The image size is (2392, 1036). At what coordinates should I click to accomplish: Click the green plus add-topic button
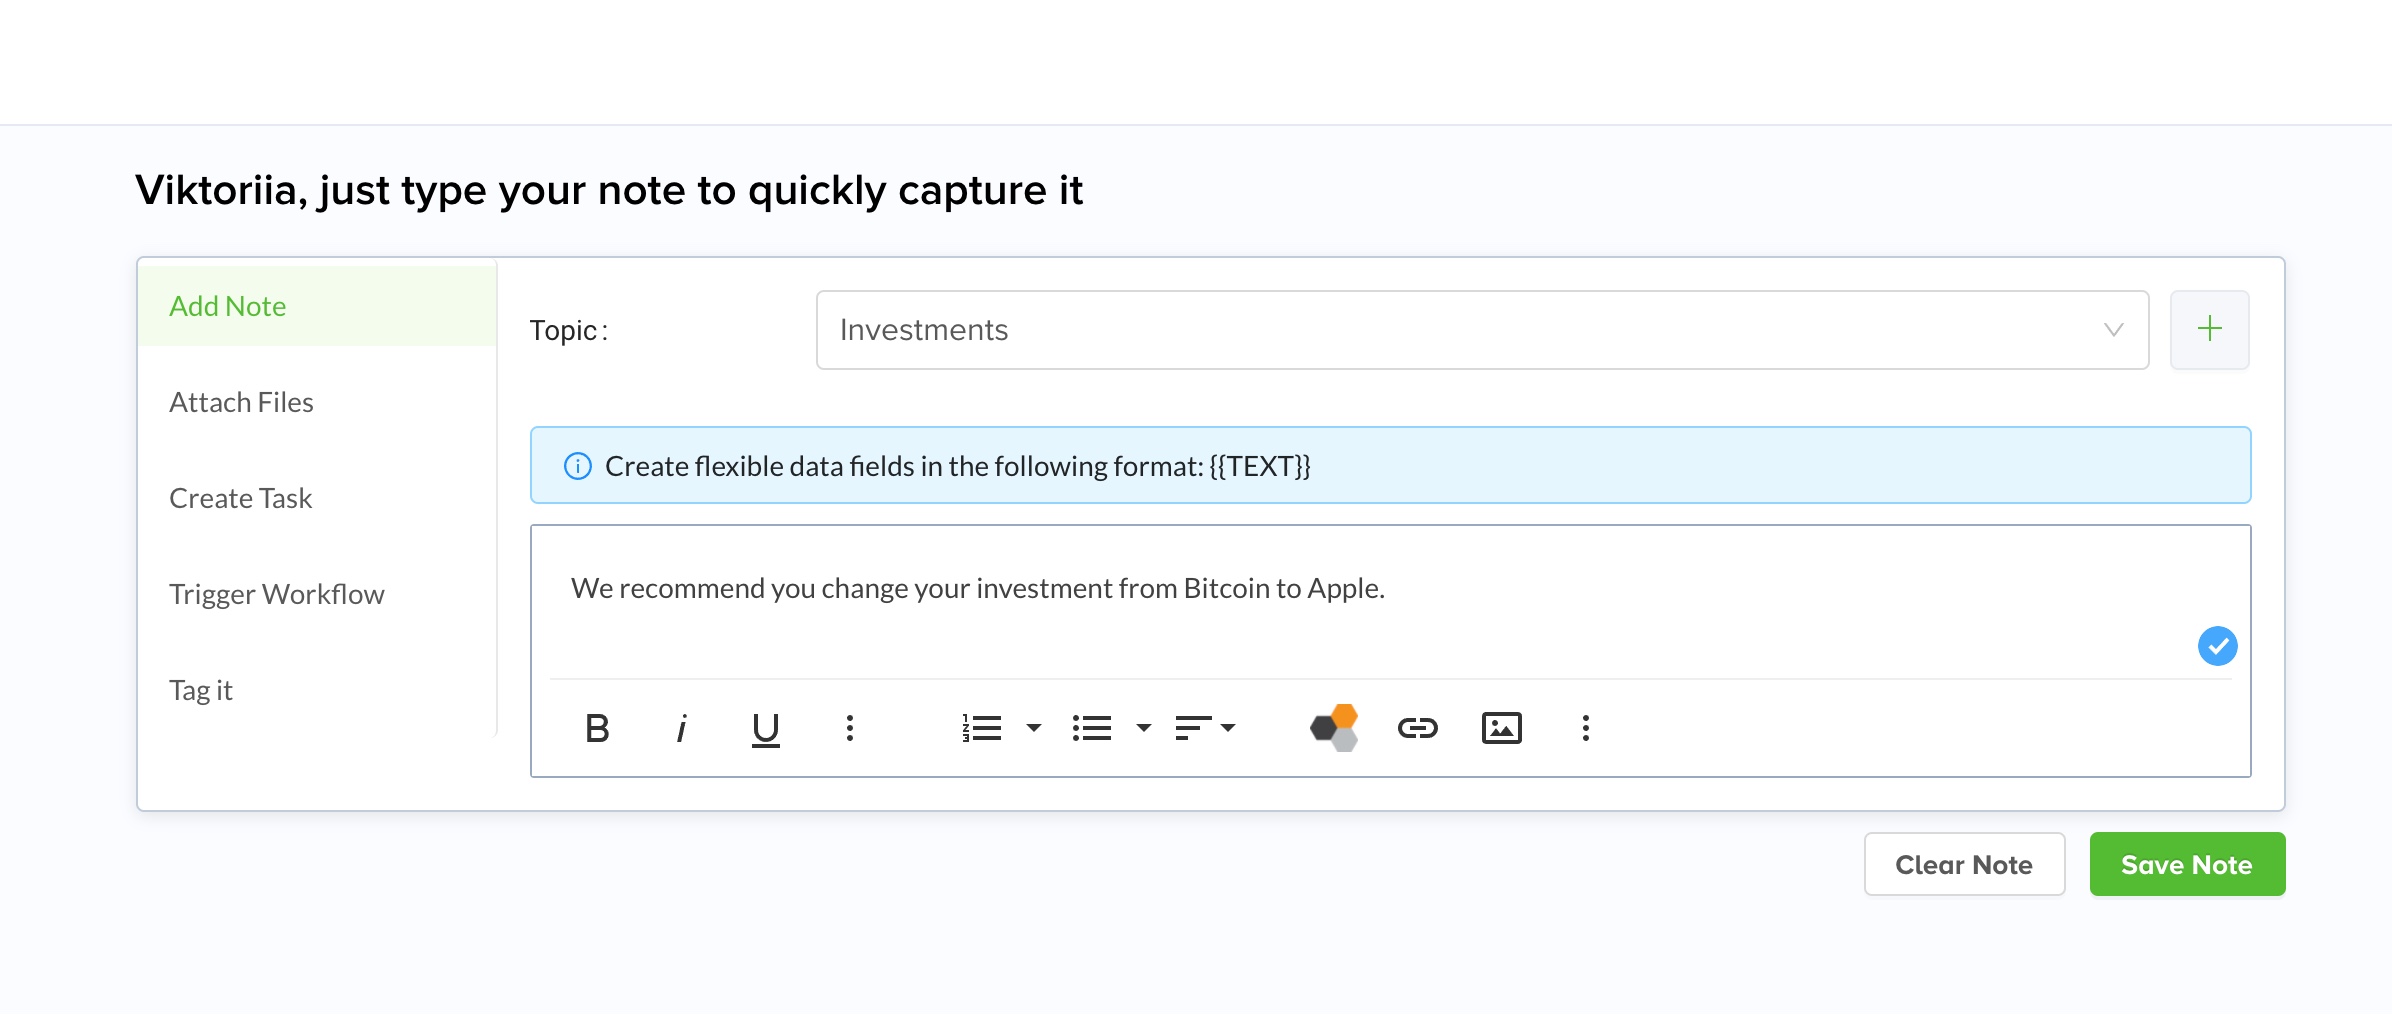coord(2209,329)
